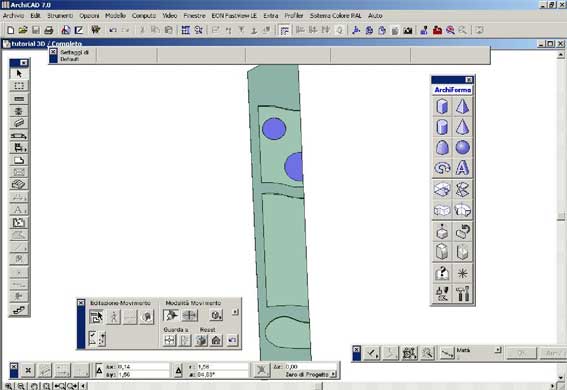
Task: Choose the cone shape in ArchiForma
Action: click(x=462, y=127)
